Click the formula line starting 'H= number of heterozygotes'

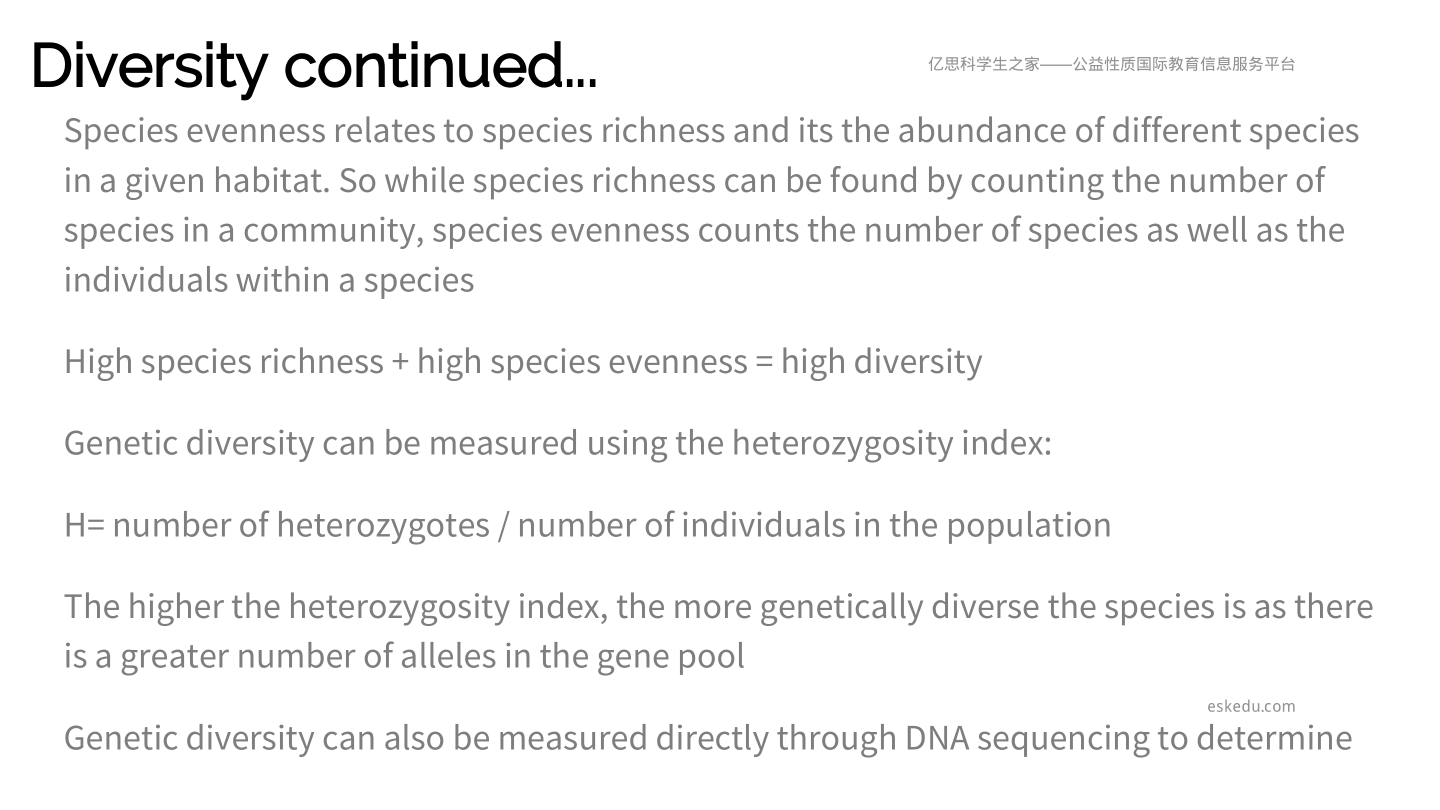coord(588,524)
